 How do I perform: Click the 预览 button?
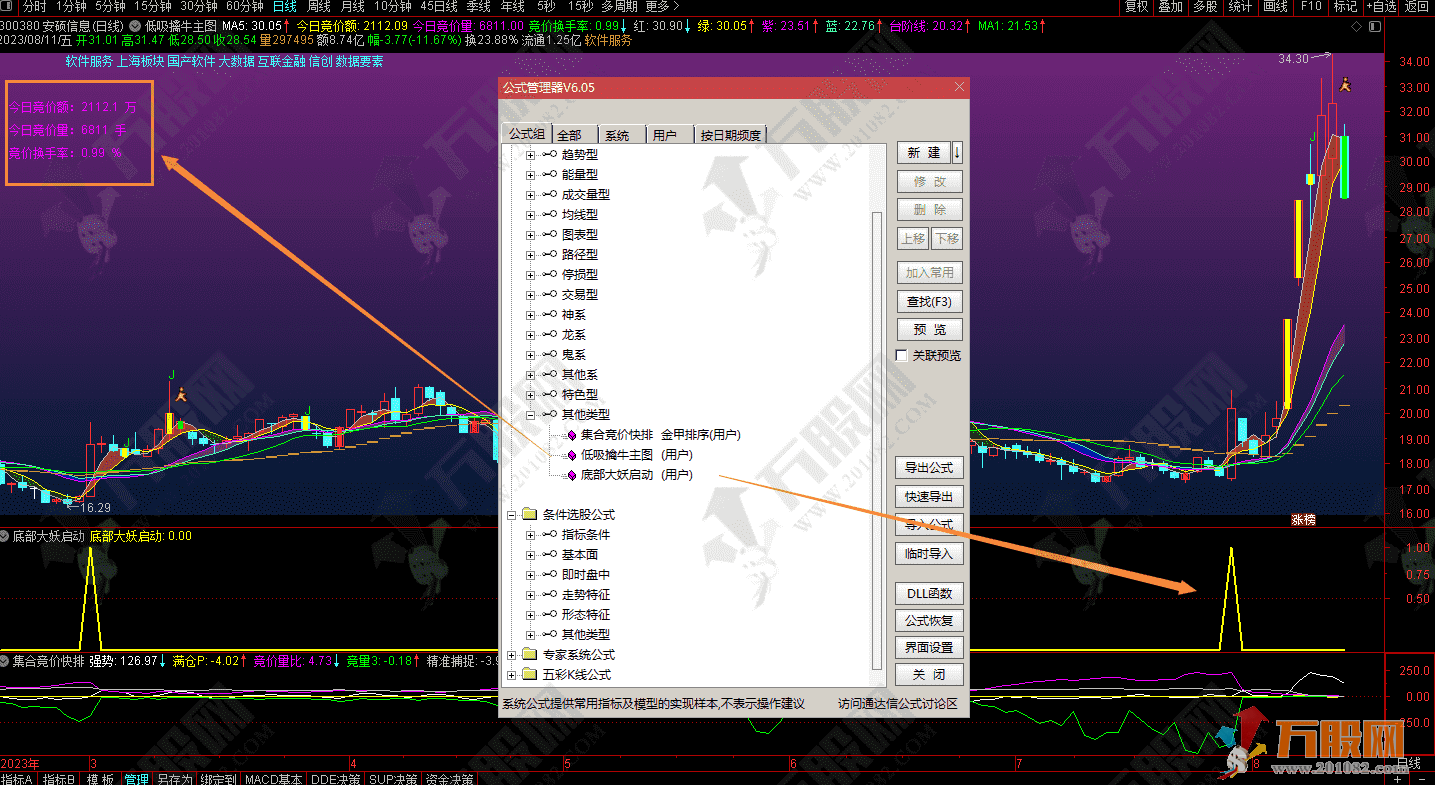930,329
